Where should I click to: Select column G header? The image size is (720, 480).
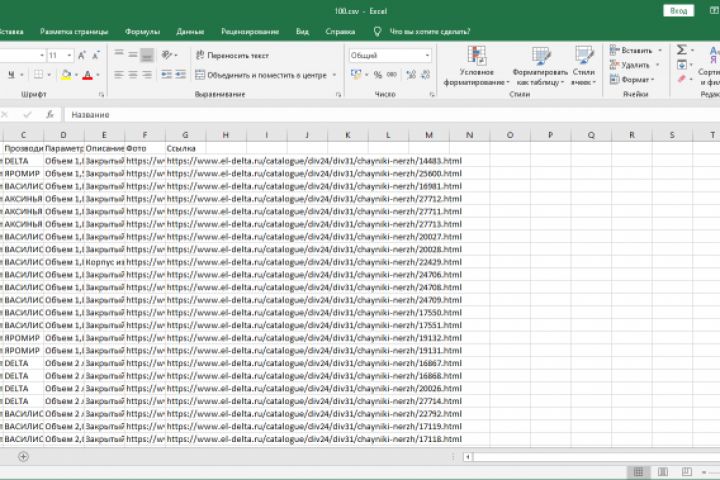(x=186, y=135)
